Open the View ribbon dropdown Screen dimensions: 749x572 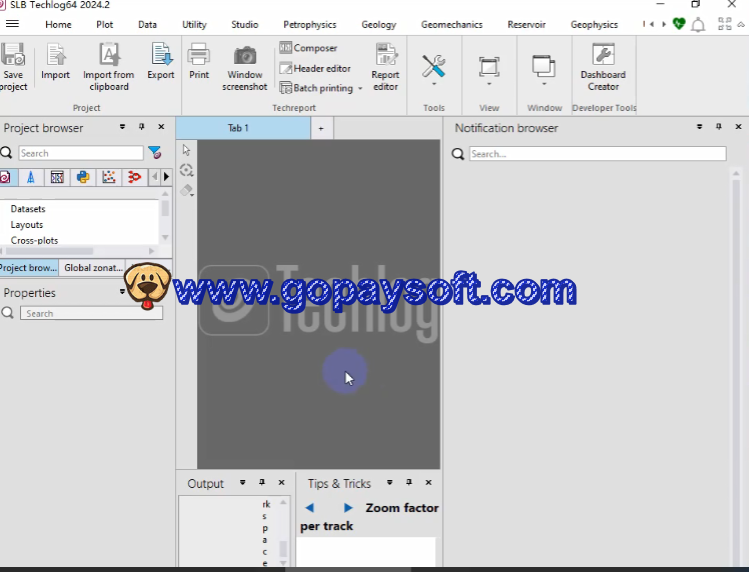coord(489,70)
